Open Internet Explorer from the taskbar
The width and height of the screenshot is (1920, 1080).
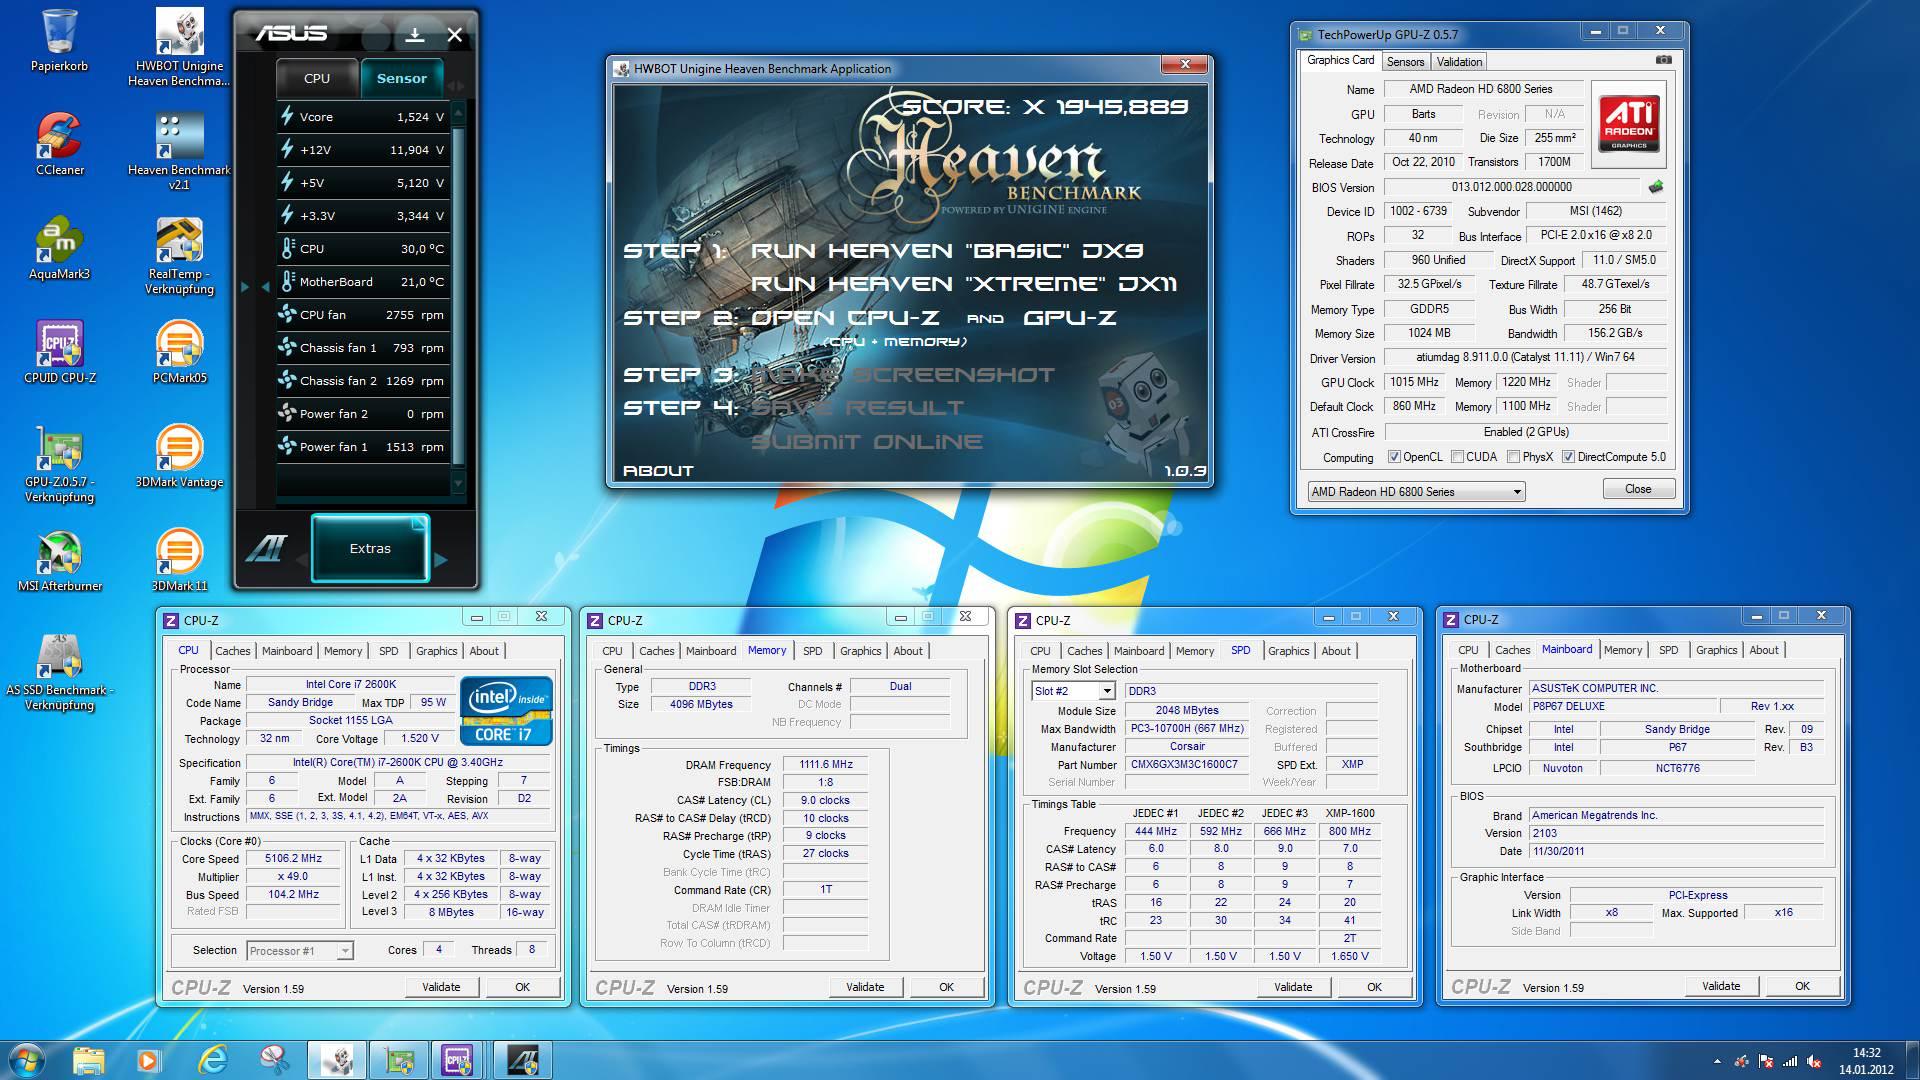tap(212, 1059)
